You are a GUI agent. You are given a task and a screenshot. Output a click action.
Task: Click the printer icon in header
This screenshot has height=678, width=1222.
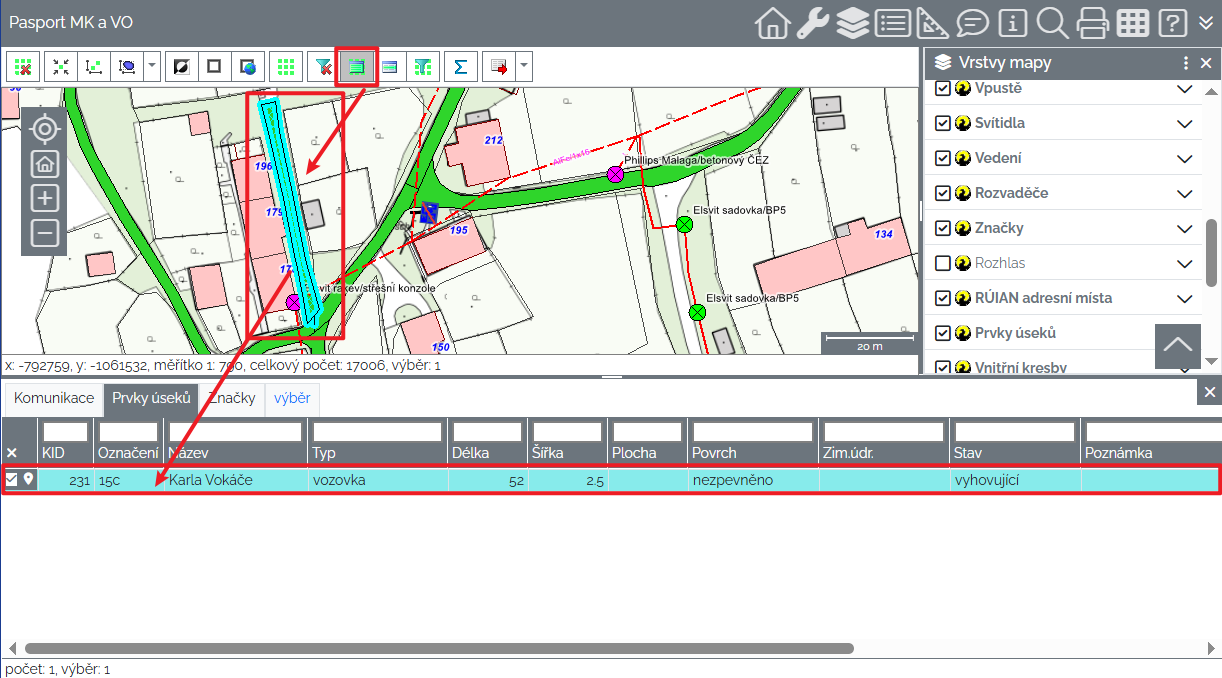[x=1092, y=22]
